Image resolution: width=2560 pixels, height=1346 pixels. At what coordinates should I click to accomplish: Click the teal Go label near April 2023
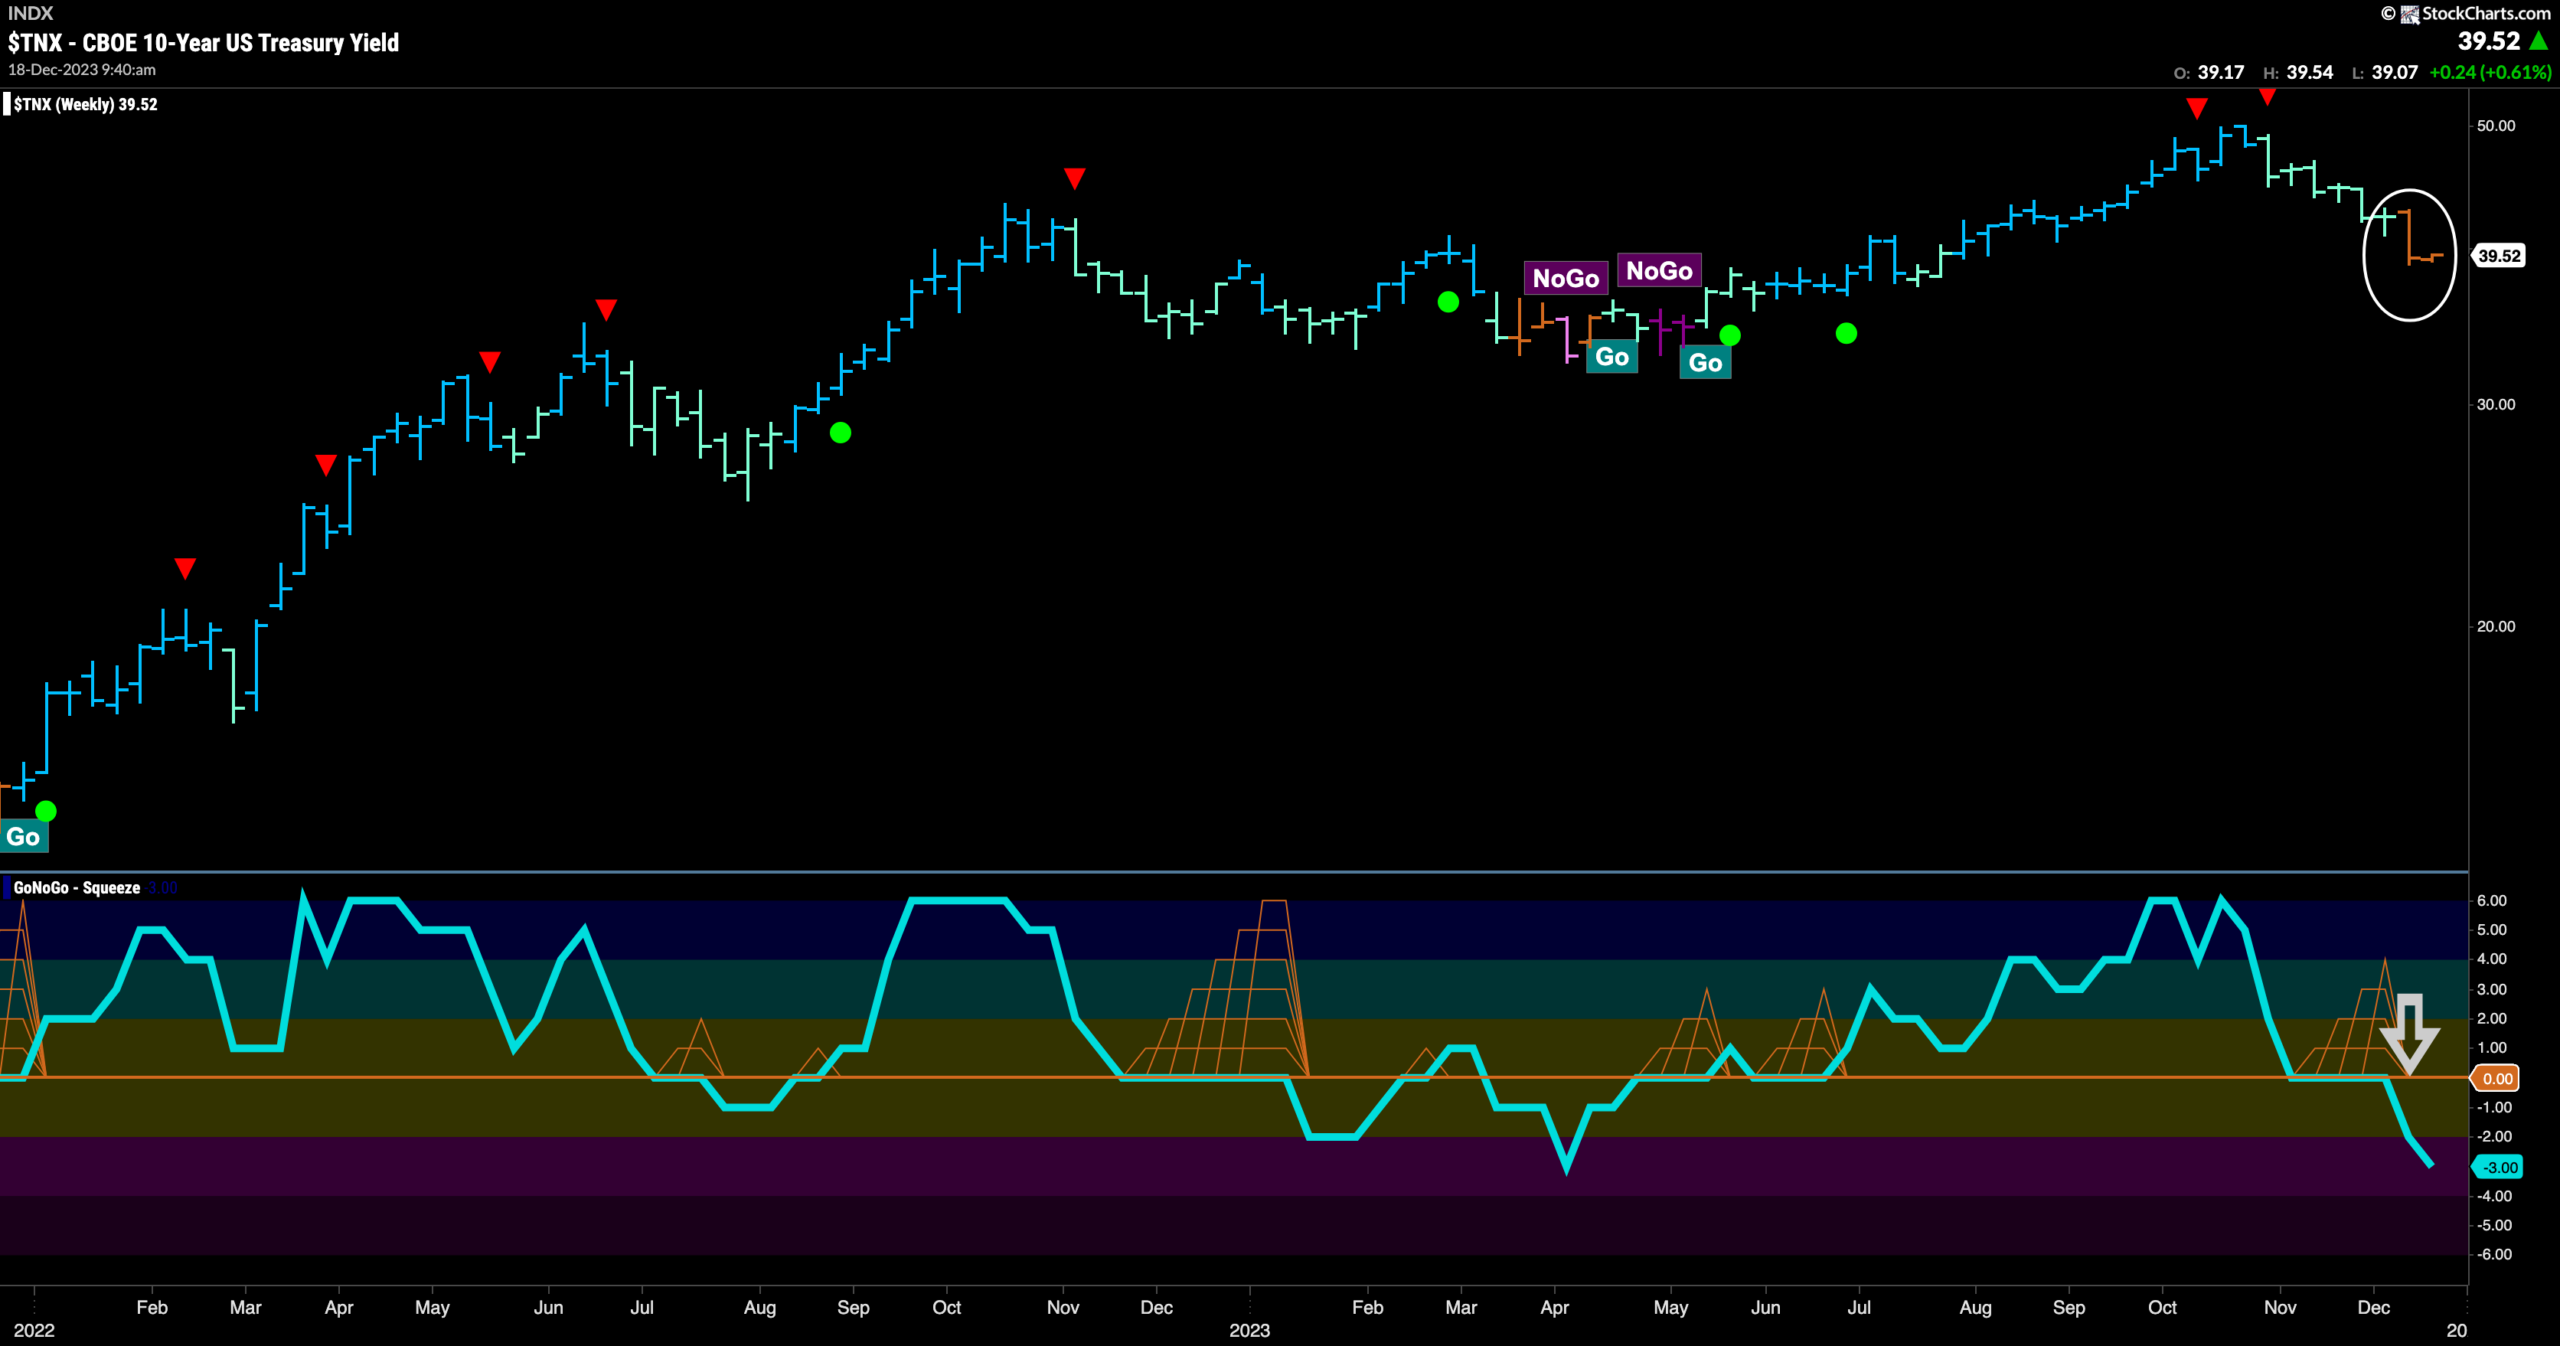click(1612, 357)
